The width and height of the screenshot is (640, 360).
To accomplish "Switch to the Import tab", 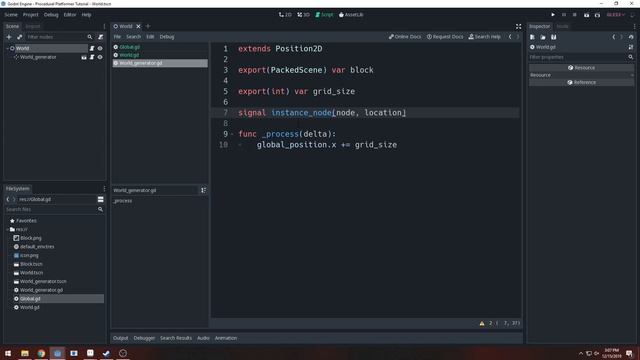I will 33,26.
